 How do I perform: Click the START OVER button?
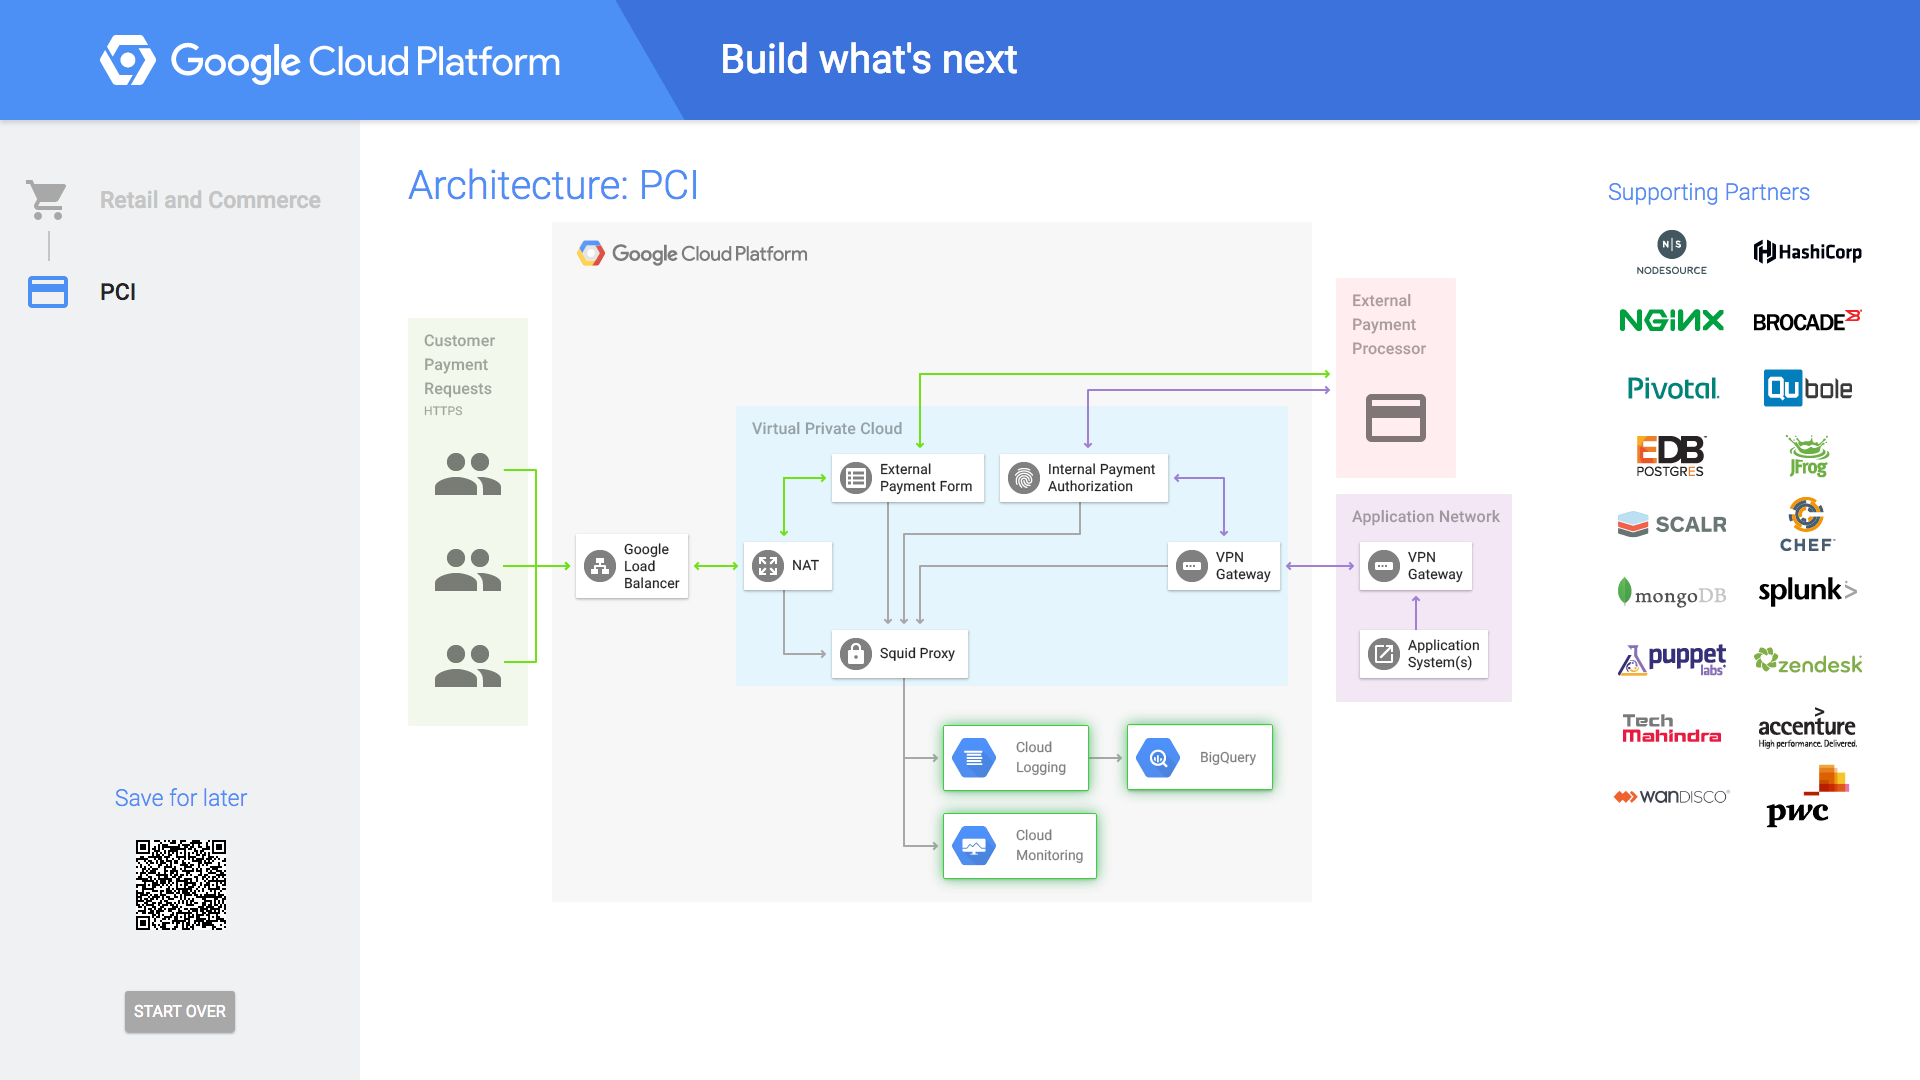click(x=180, y=1011)
